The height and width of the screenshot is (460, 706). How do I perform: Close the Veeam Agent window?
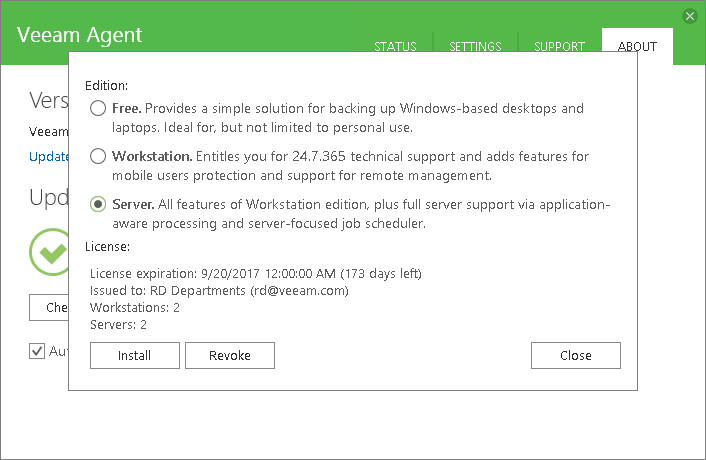click(690, 16)
